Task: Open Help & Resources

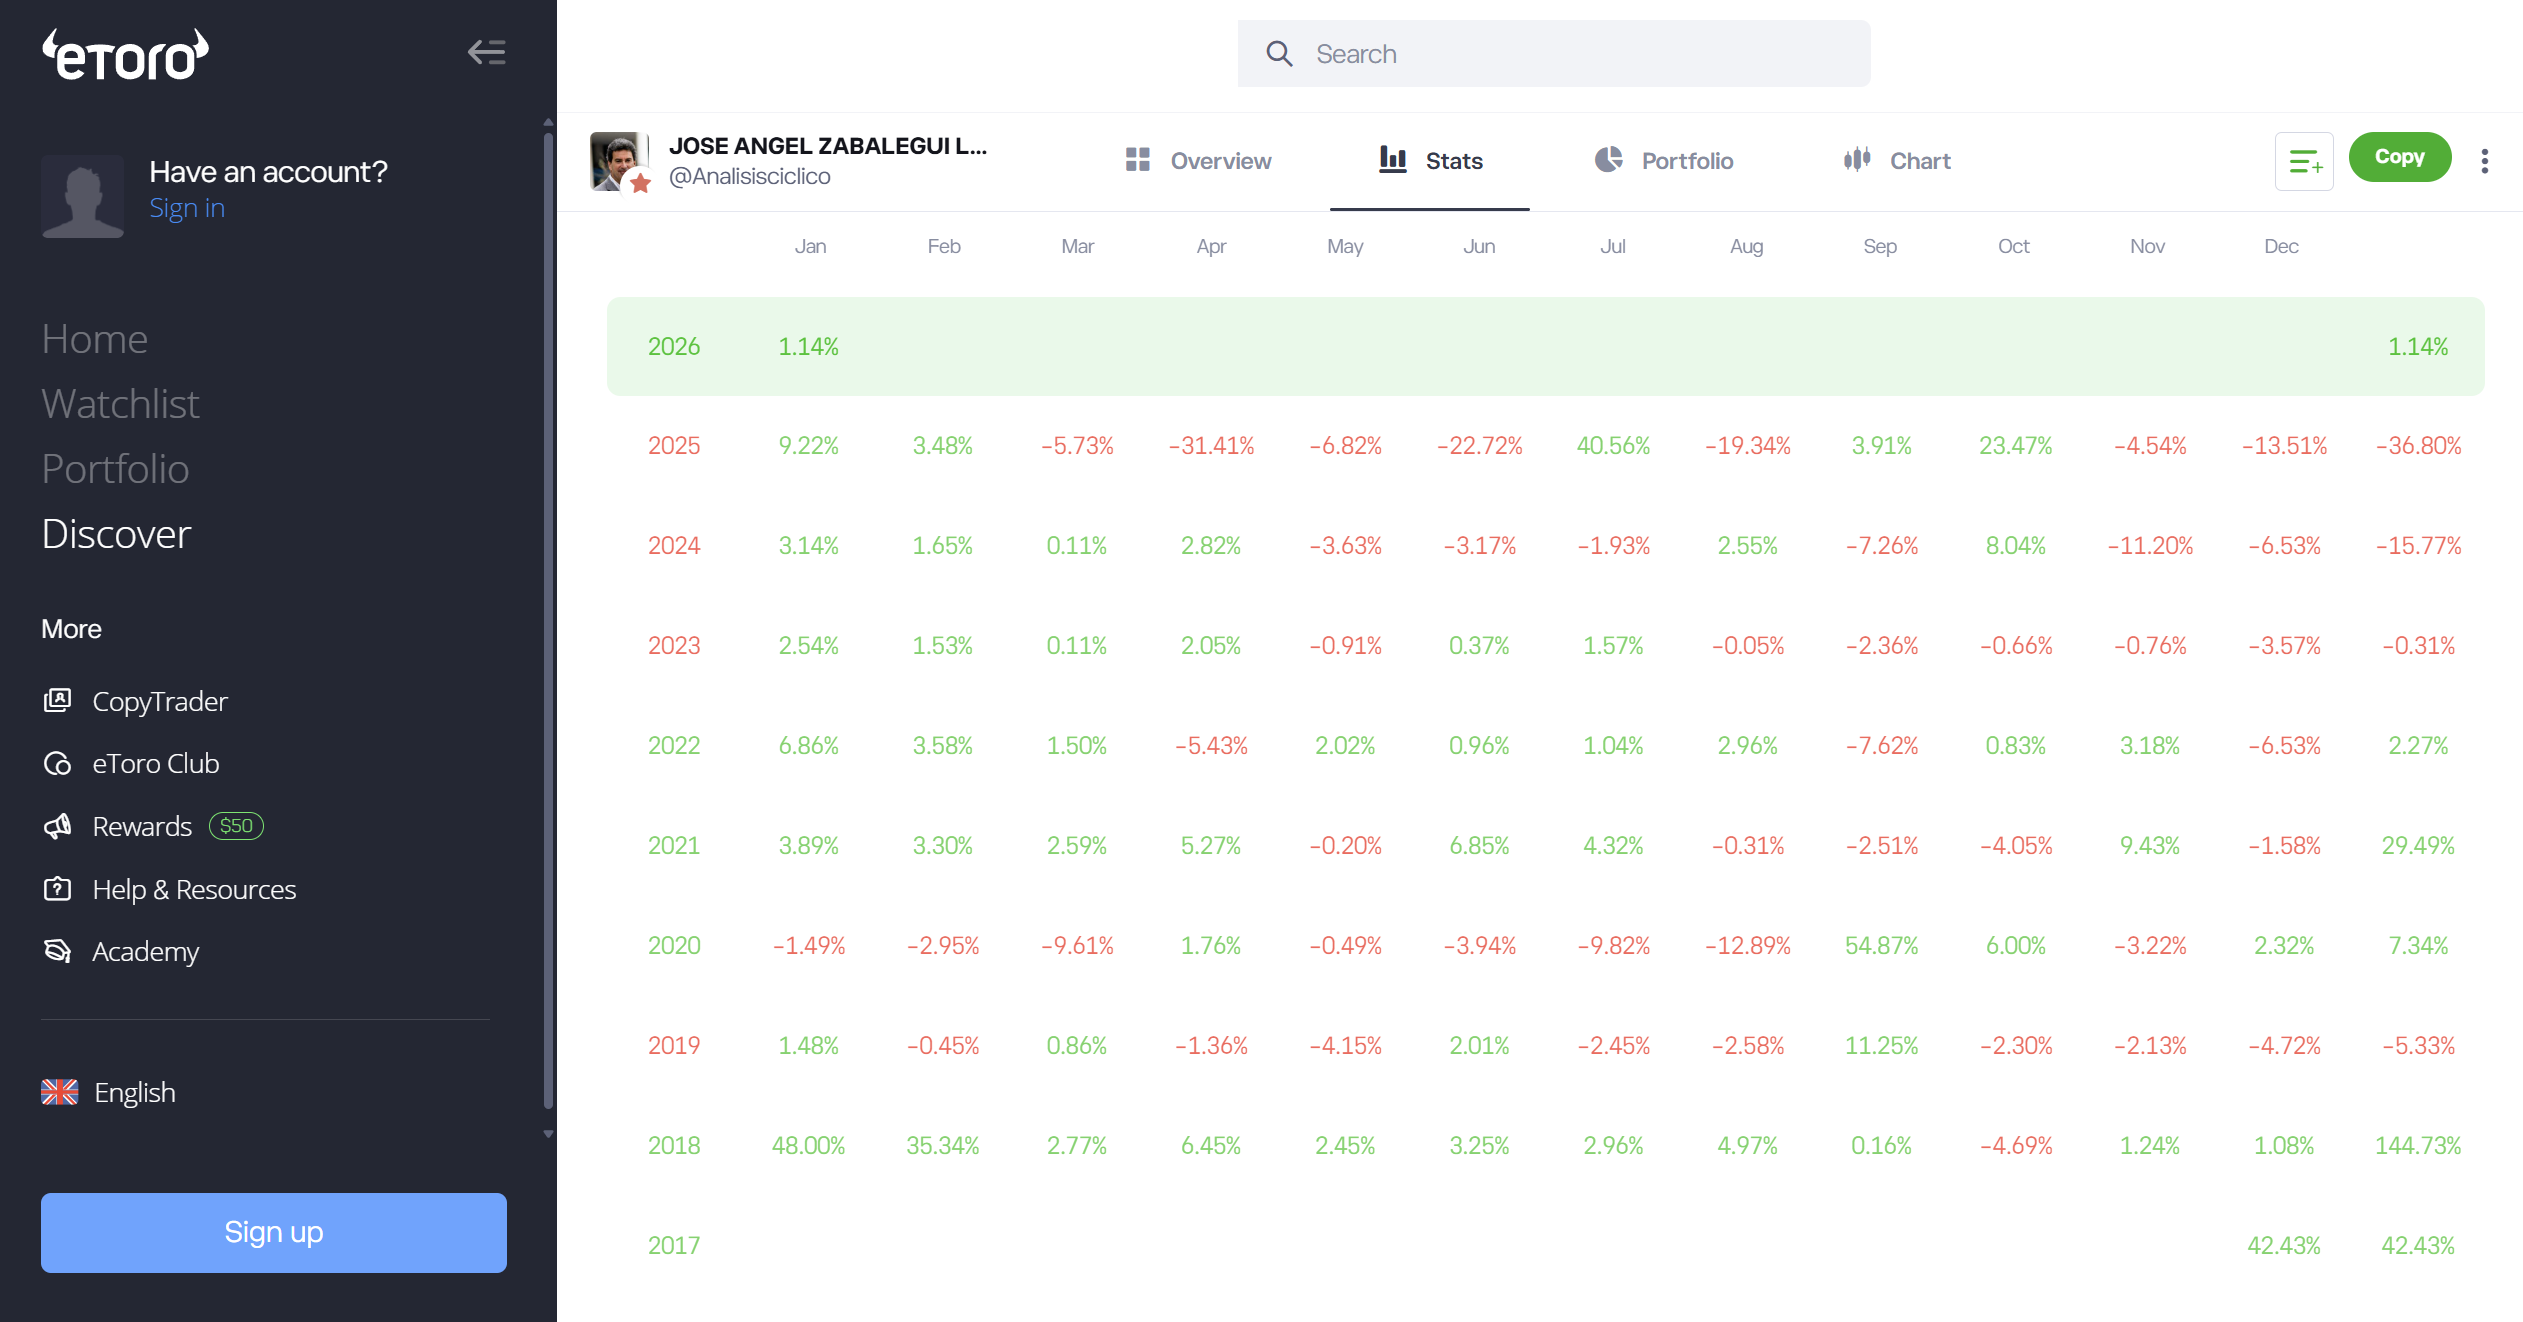Action: pyautogui.click(x=193, y=889)
